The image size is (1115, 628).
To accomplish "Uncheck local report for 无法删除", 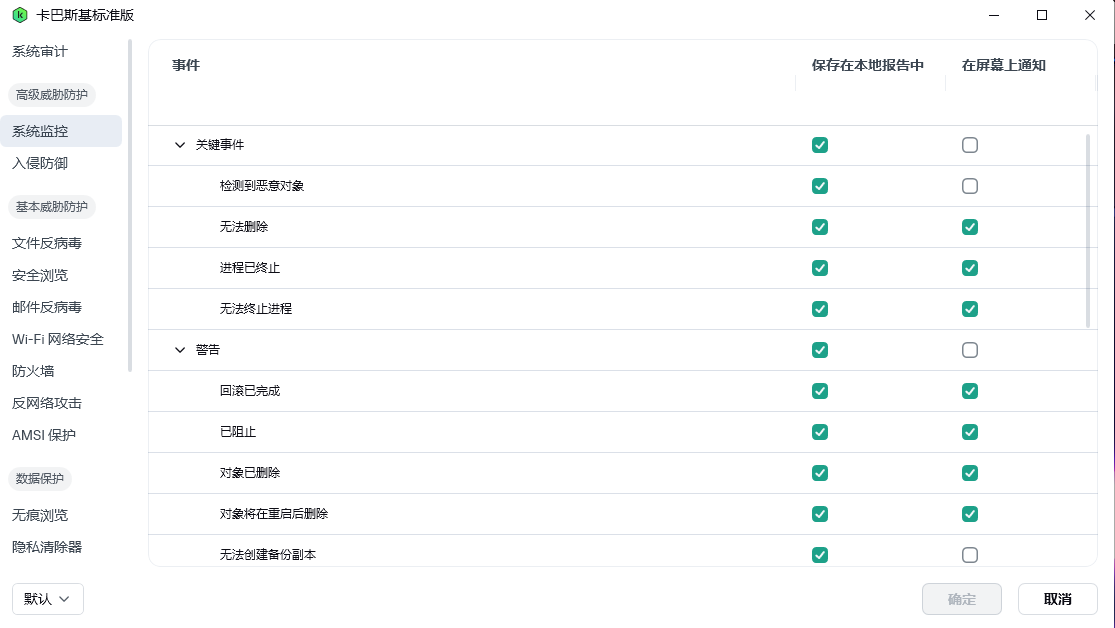I will pyautogui.click(x=820, y=227).
